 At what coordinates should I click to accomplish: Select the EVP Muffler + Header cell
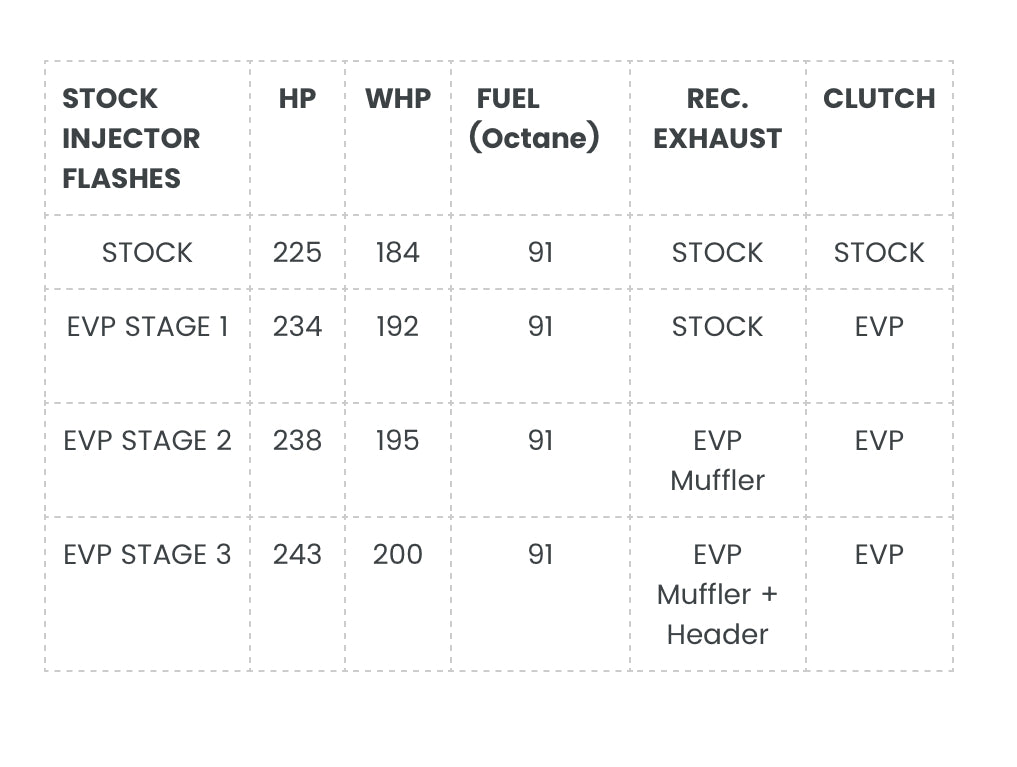[x=717, y=594]
